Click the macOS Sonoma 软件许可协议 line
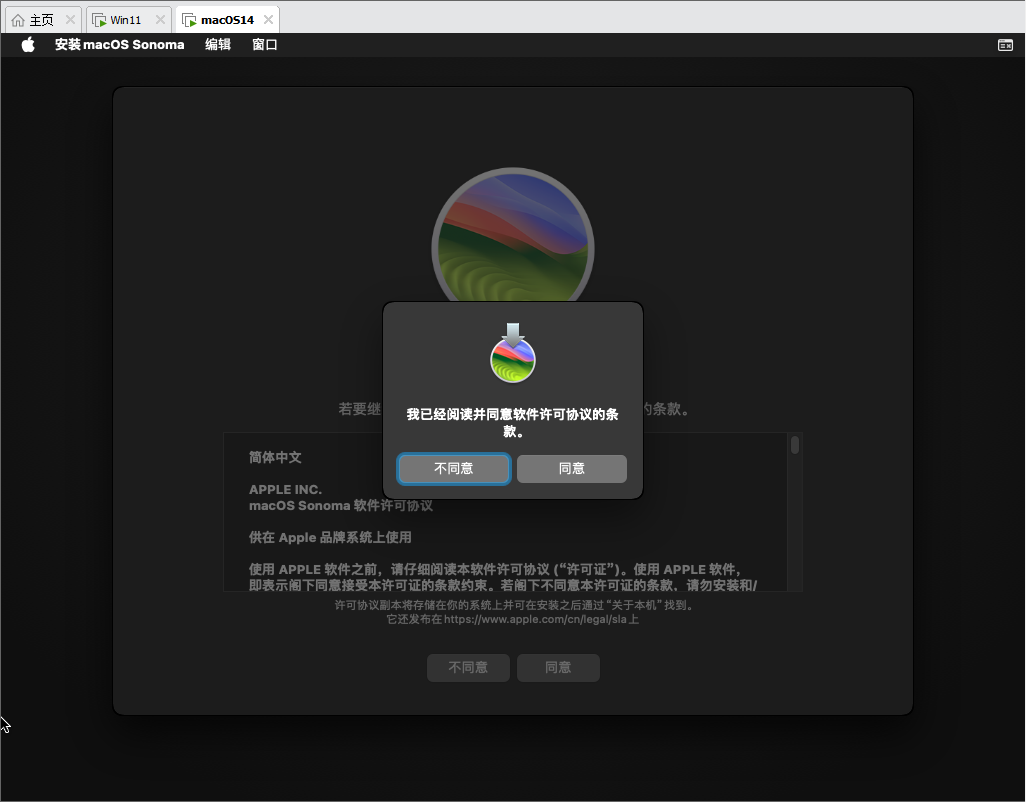The height and width of the screenshot is (802, 1026). tap(341, 506)
